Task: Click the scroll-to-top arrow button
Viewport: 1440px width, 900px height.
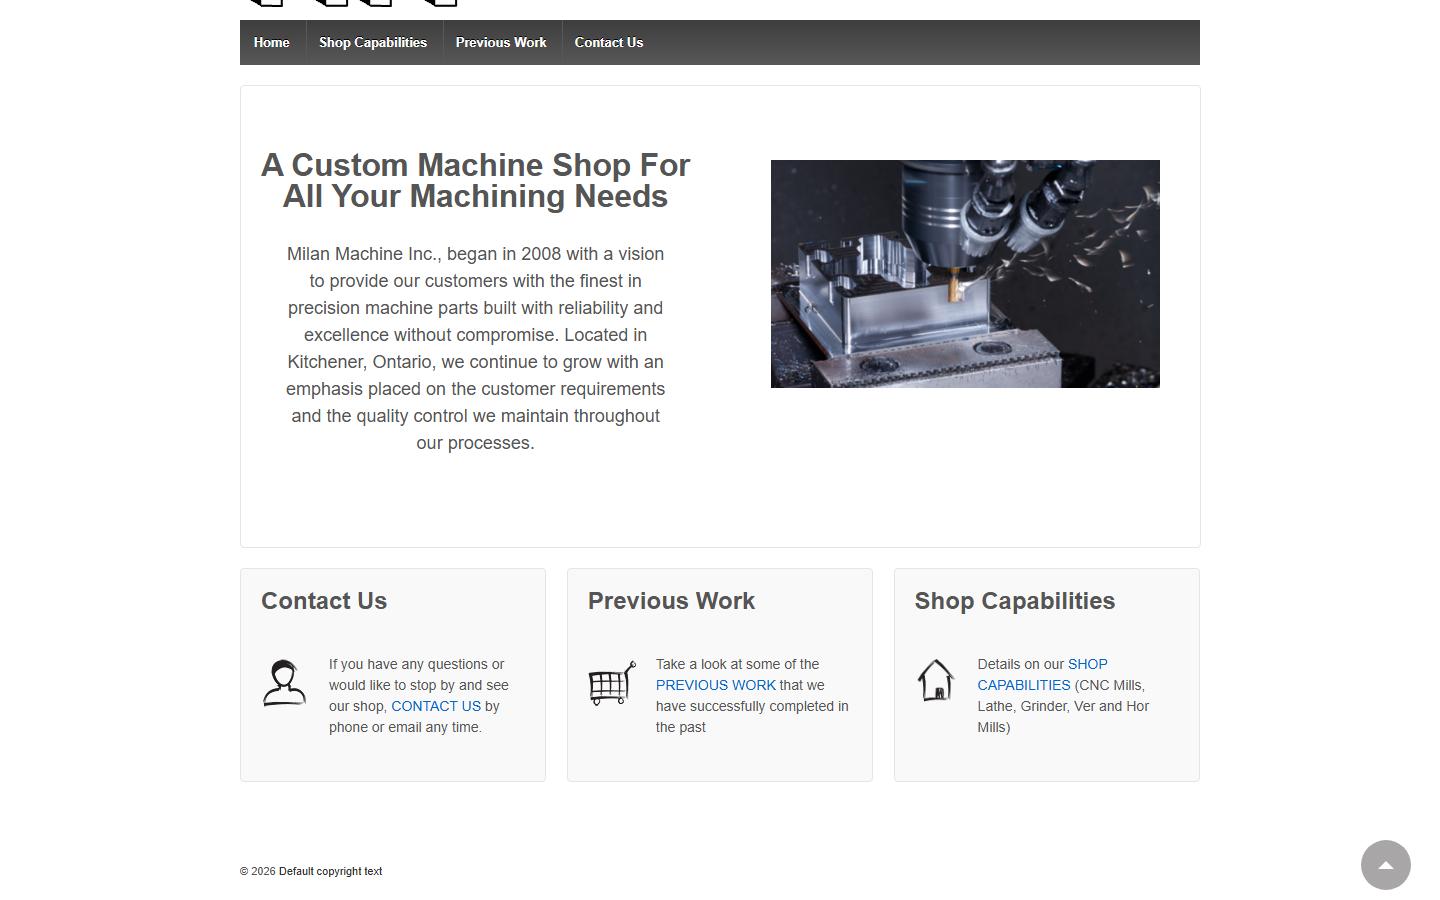Action: [1386, 865]
